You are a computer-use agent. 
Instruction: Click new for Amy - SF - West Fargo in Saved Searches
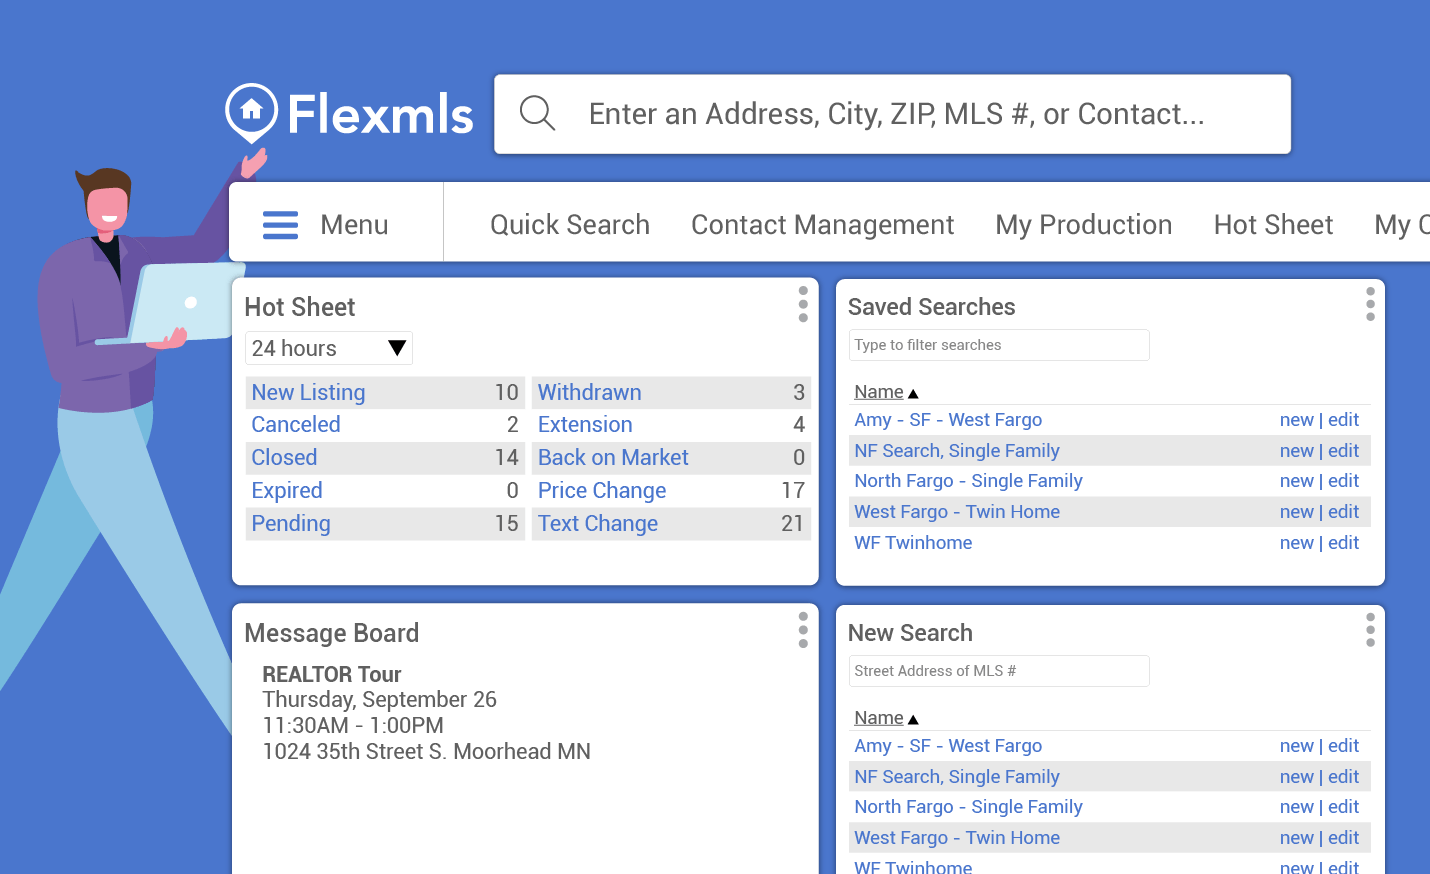coord(1297,420)
